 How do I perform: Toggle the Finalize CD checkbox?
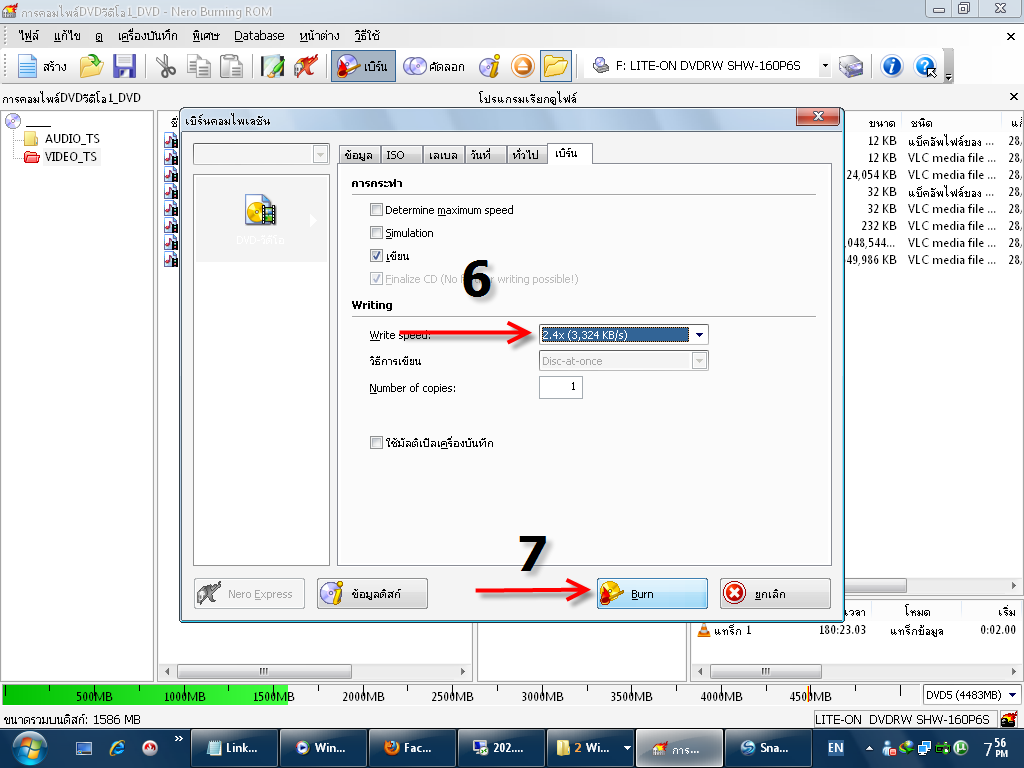[376, 279]
